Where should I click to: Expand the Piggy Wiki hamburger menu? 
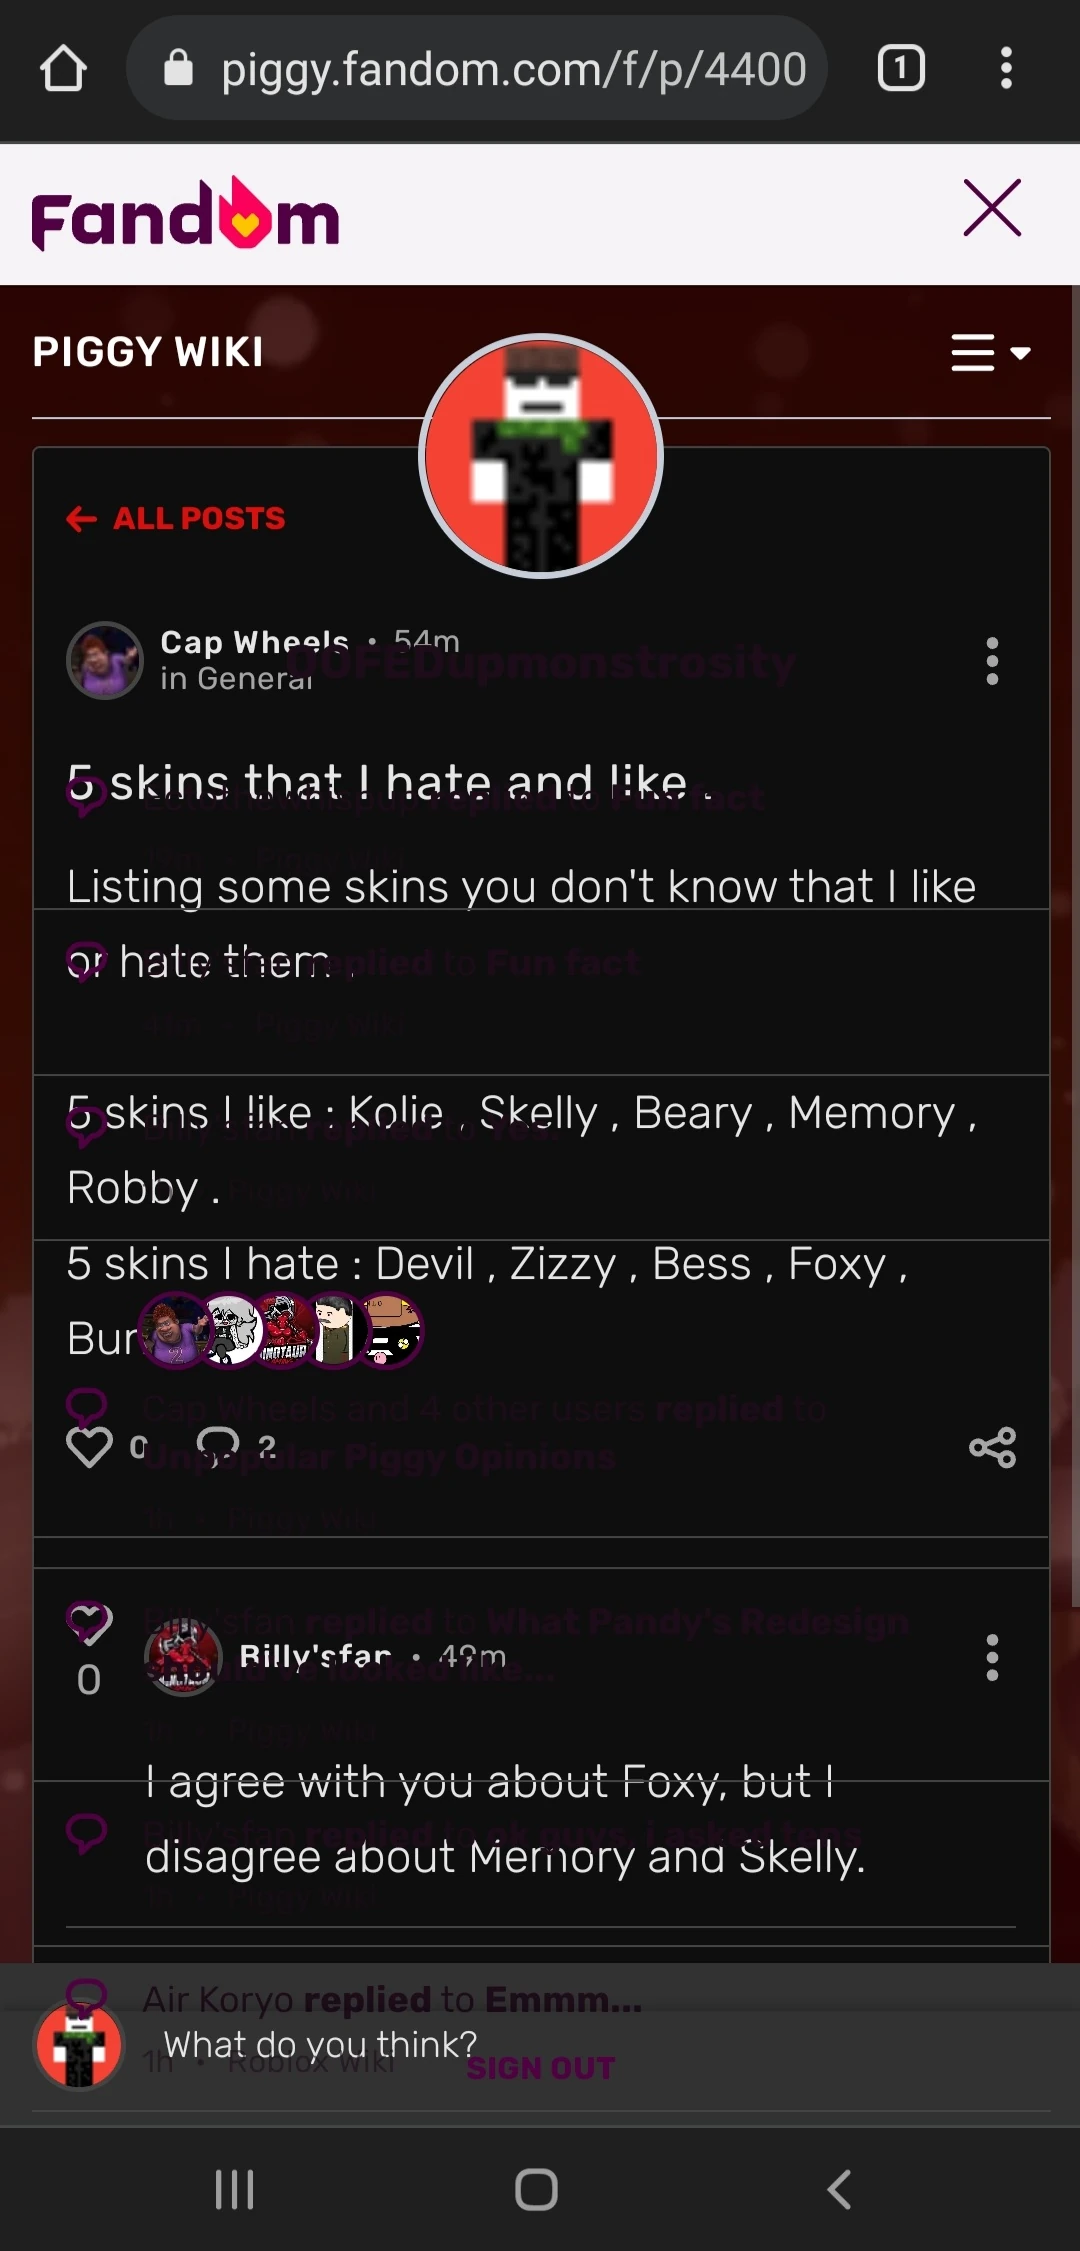click(989, 353)
